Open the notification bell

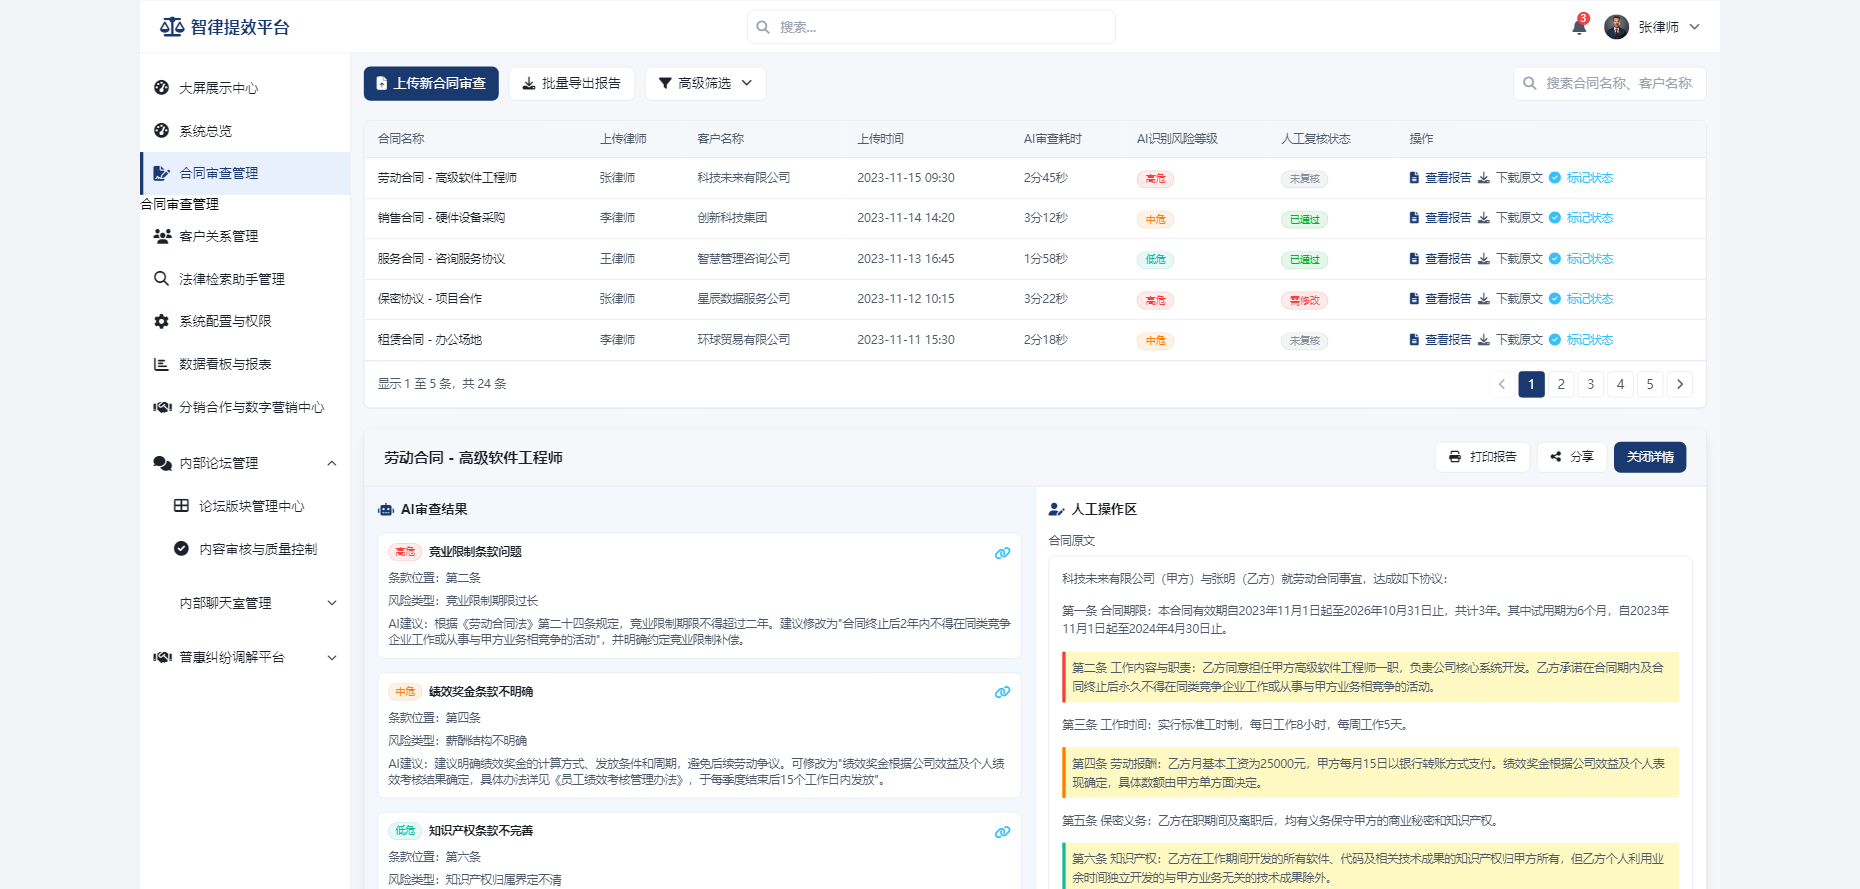(1579, 27)
